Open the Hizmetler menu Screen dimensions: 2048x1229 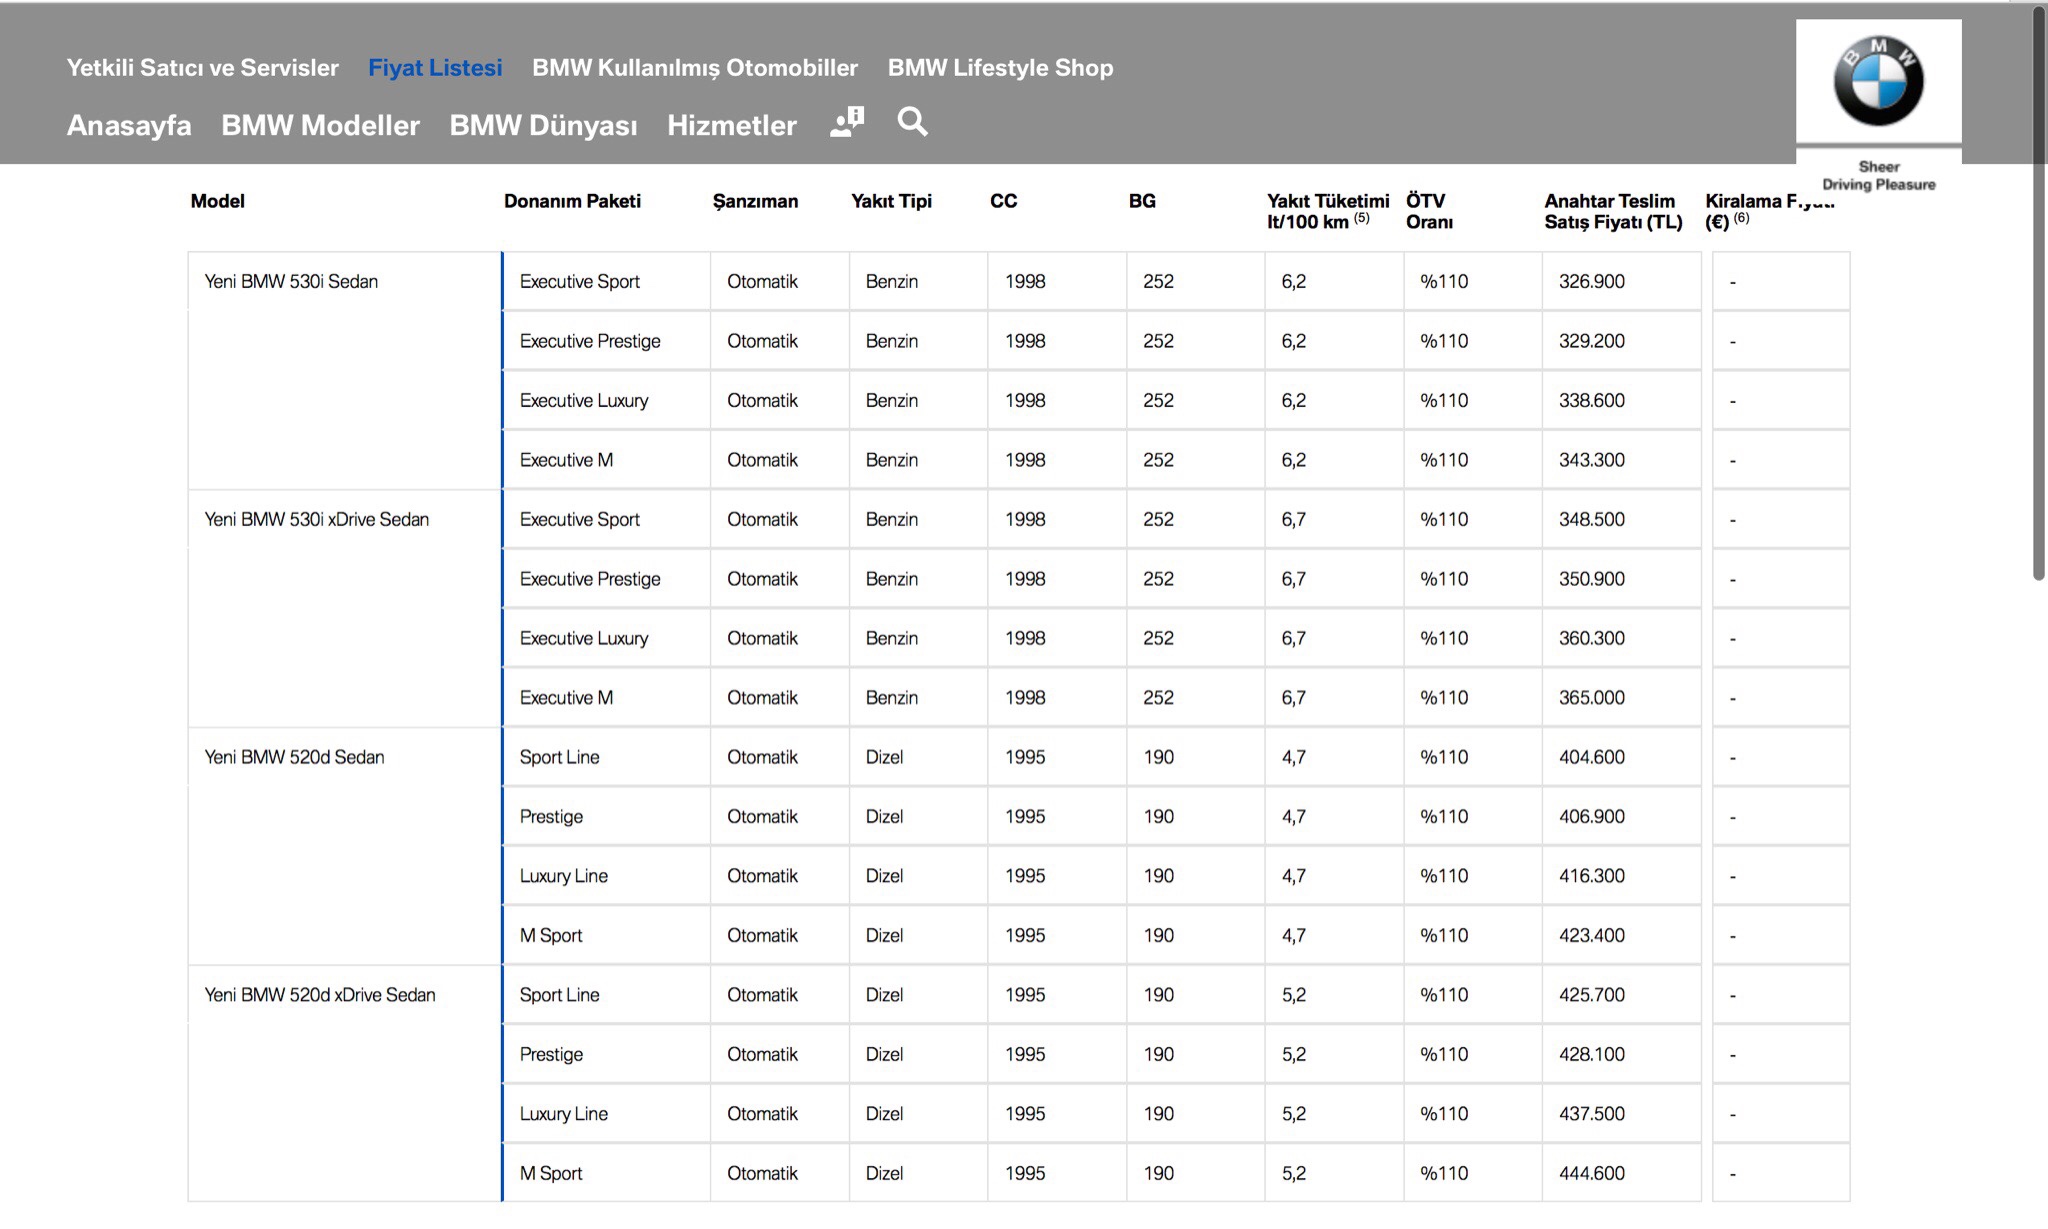(732, 125)
